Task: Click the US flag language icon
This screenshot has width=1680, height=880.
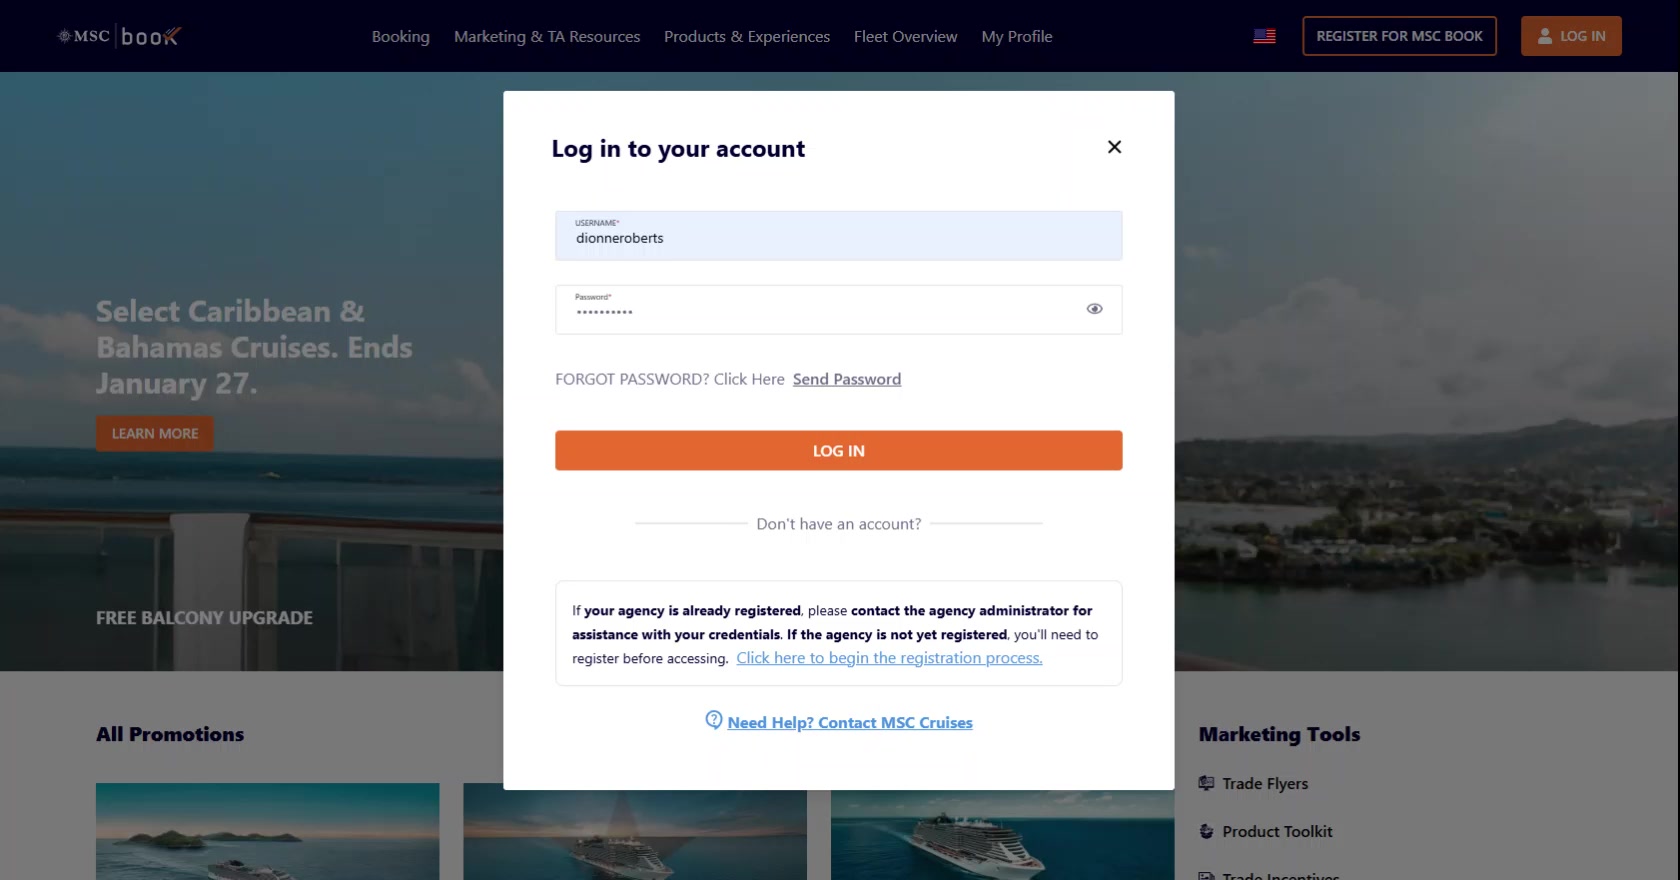Action: coord(1264,36)
